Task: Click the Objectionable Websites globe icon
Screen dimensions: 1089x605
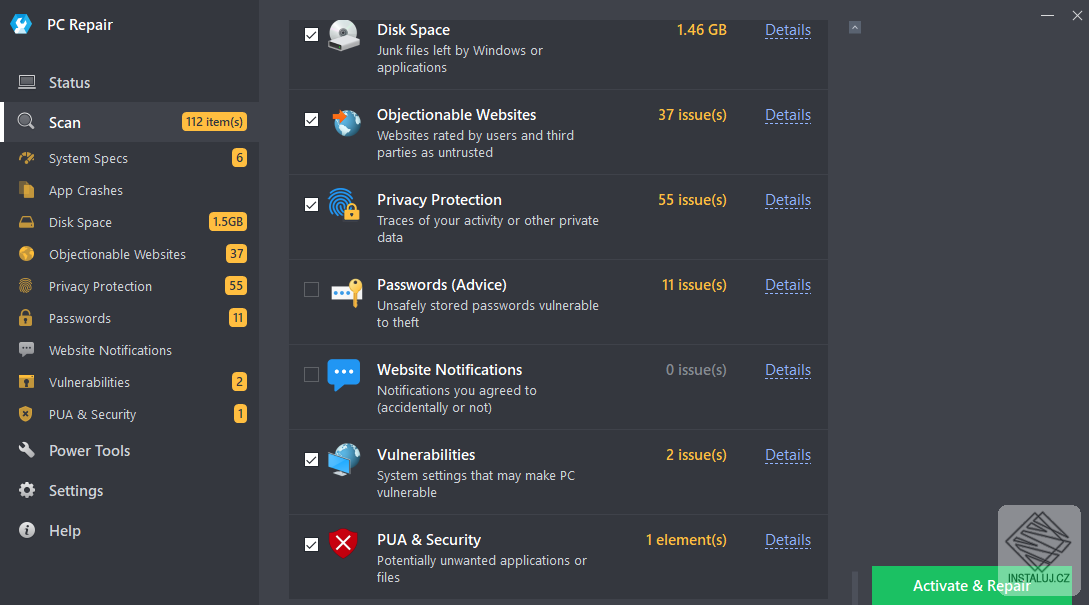Action: [344, 122]
